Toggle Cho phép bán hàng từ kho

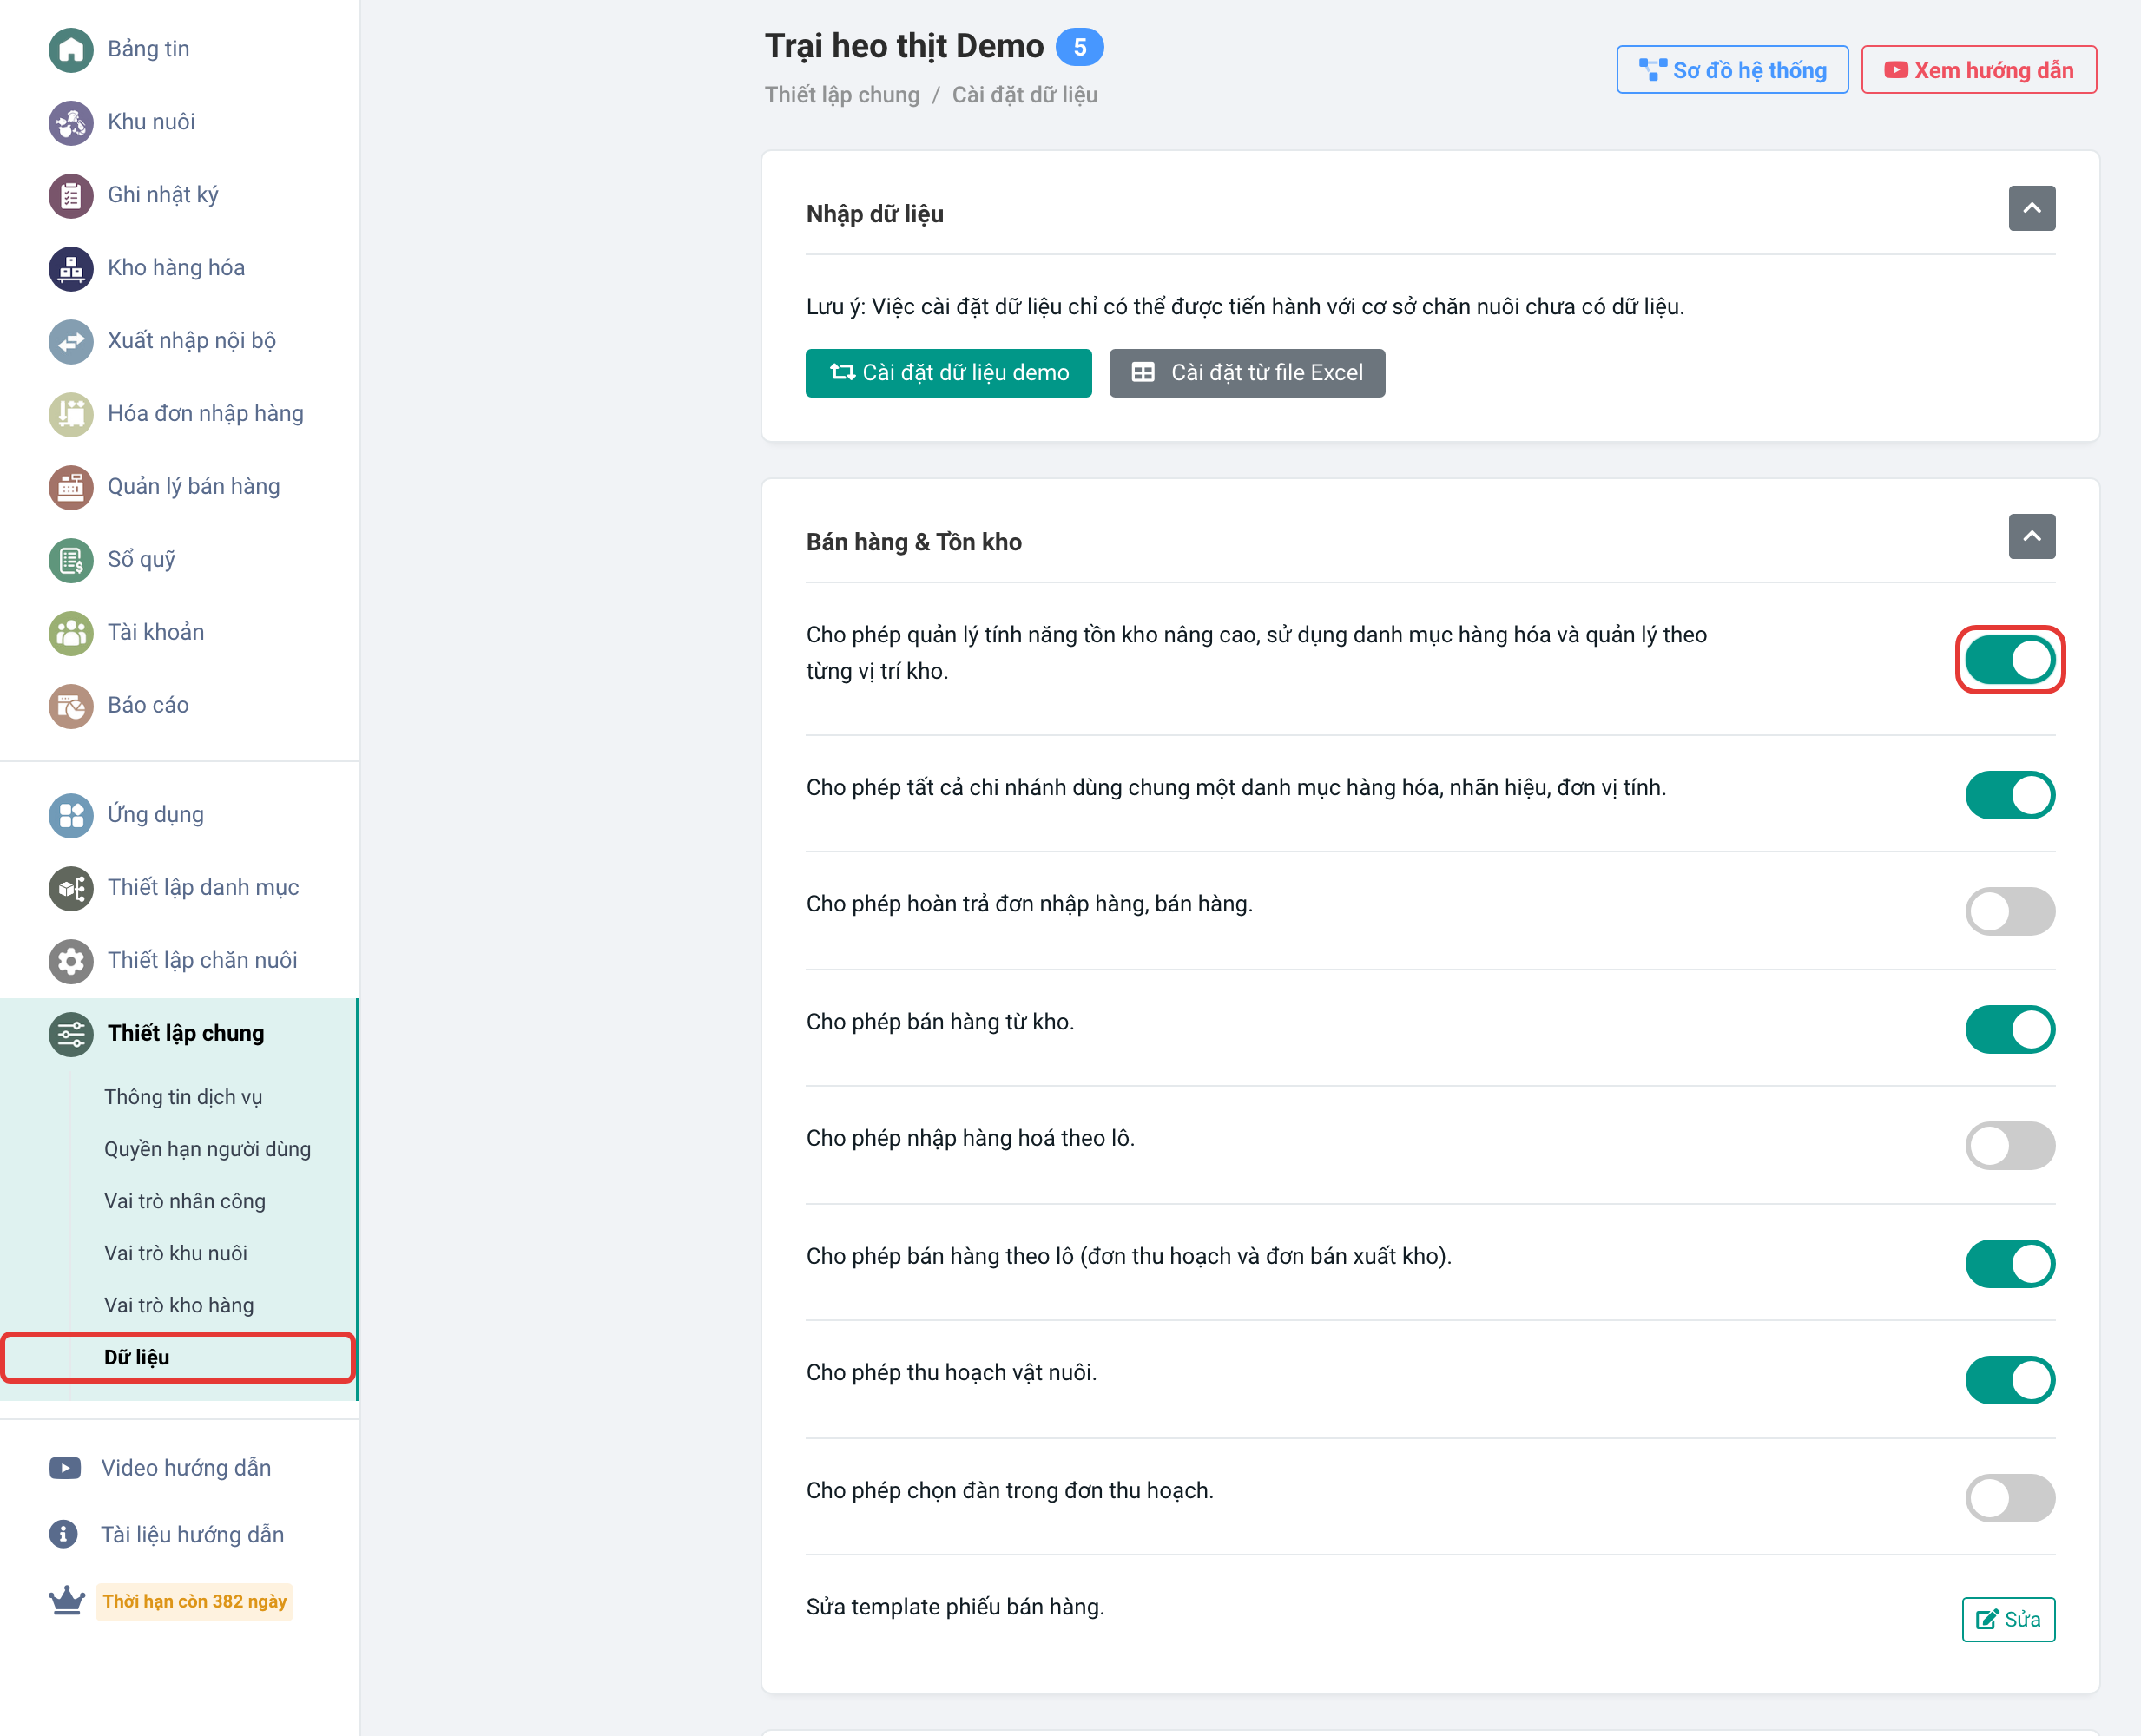point(2009,1029)
